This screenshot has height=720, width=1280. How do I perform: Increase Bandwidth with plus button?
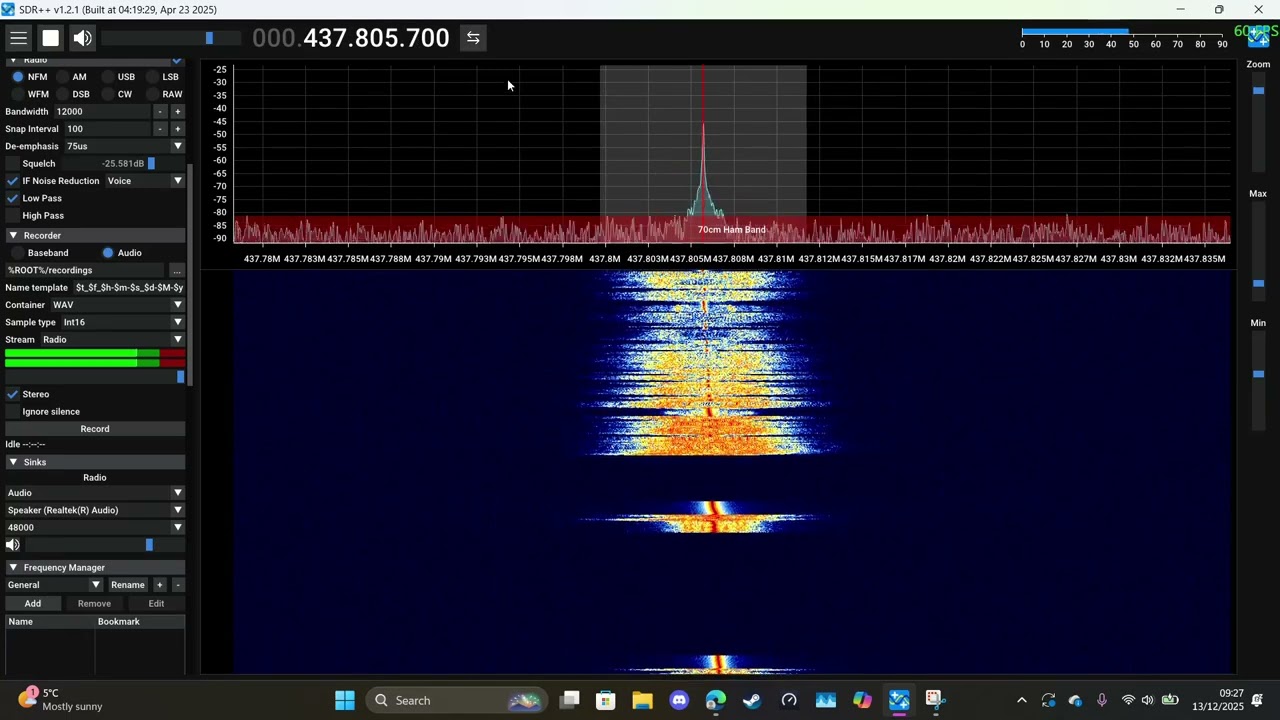coord(178,112)
